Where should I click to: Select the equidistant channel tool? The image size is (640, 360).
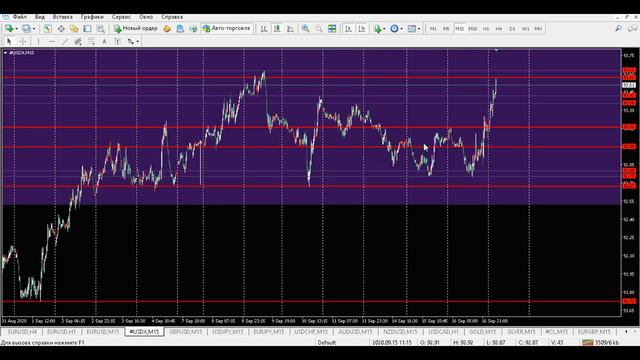click(x=78, y=41)
